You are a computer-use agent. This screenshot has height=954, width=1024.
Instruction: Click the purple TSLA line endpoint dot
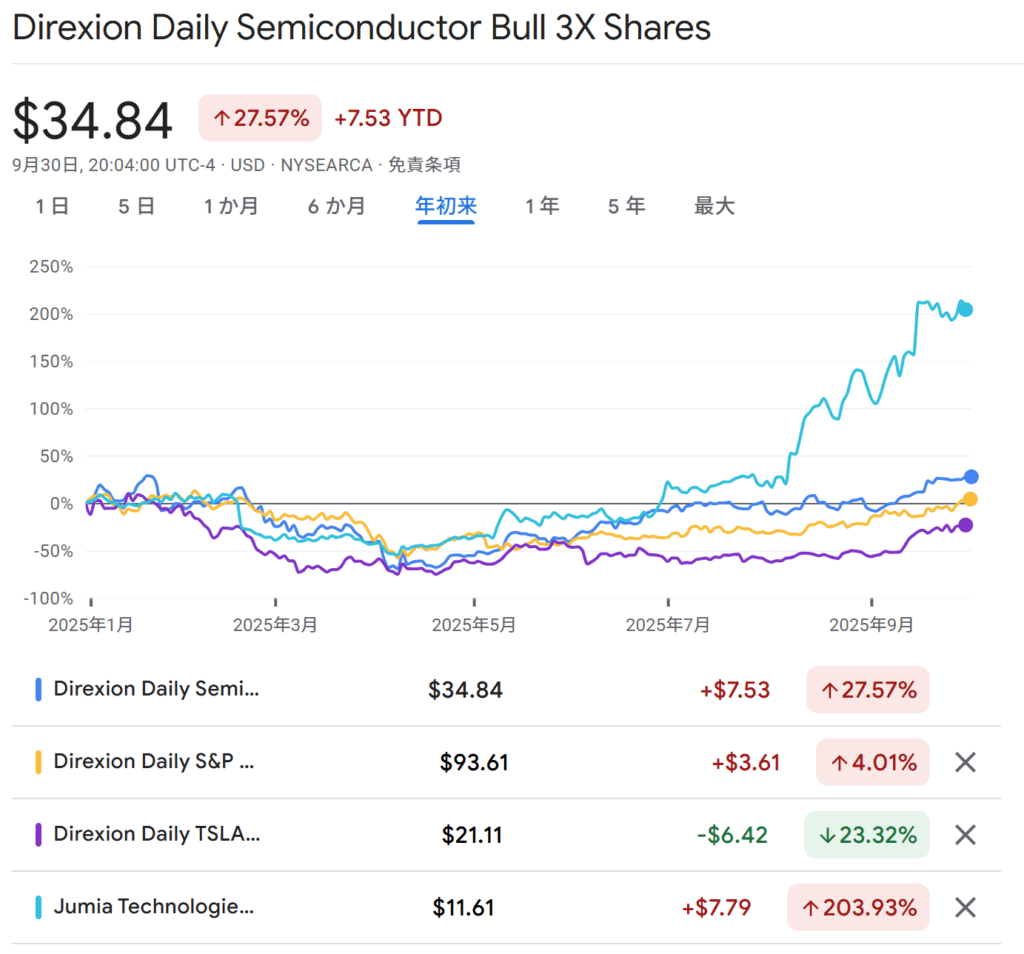point(966,525)
